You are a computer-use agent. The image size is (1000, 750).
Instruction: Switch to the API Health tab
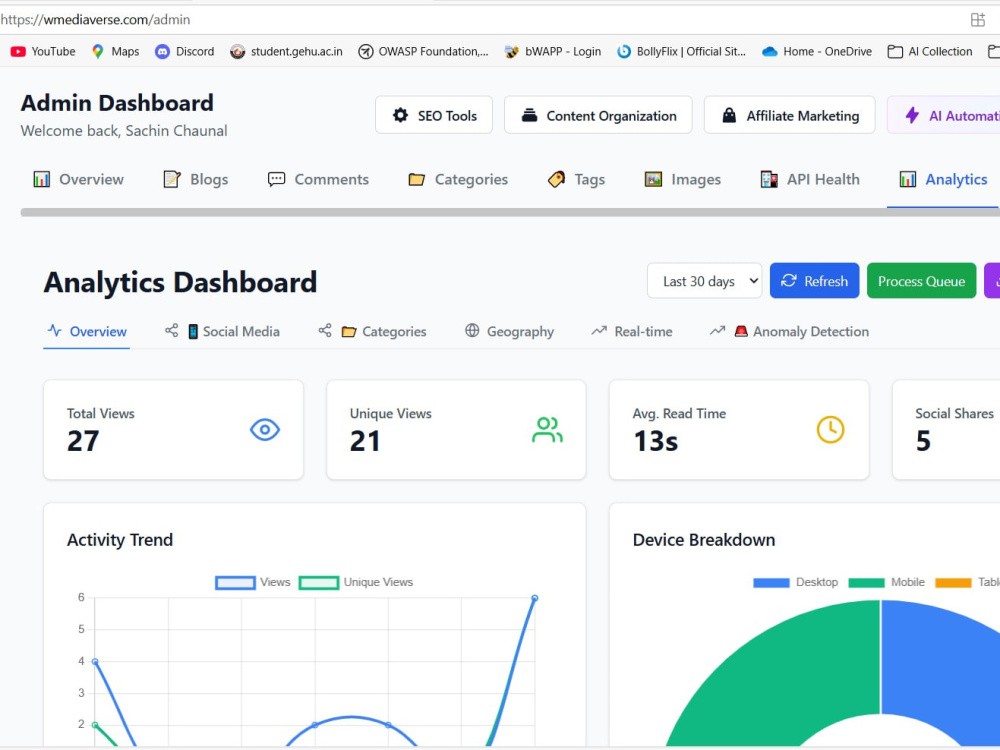tap(810, 180)
